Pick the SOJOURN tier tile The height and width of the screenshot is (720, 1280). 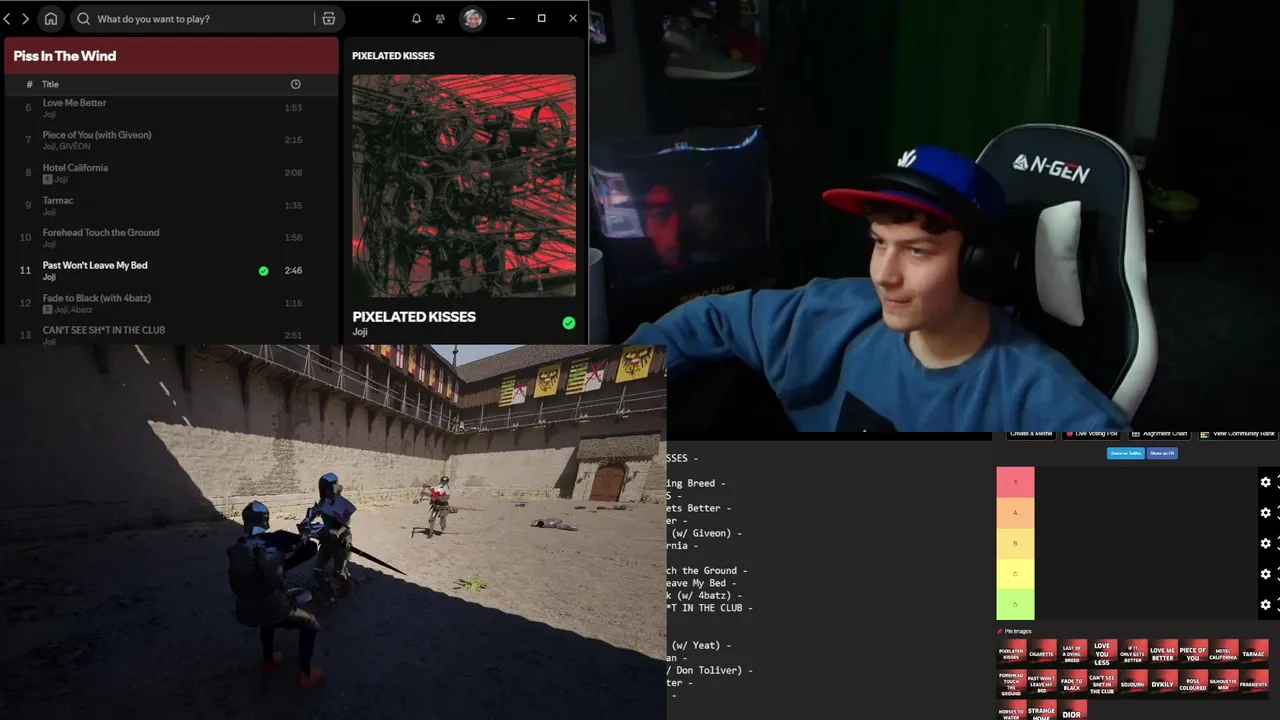[1133, 684]
